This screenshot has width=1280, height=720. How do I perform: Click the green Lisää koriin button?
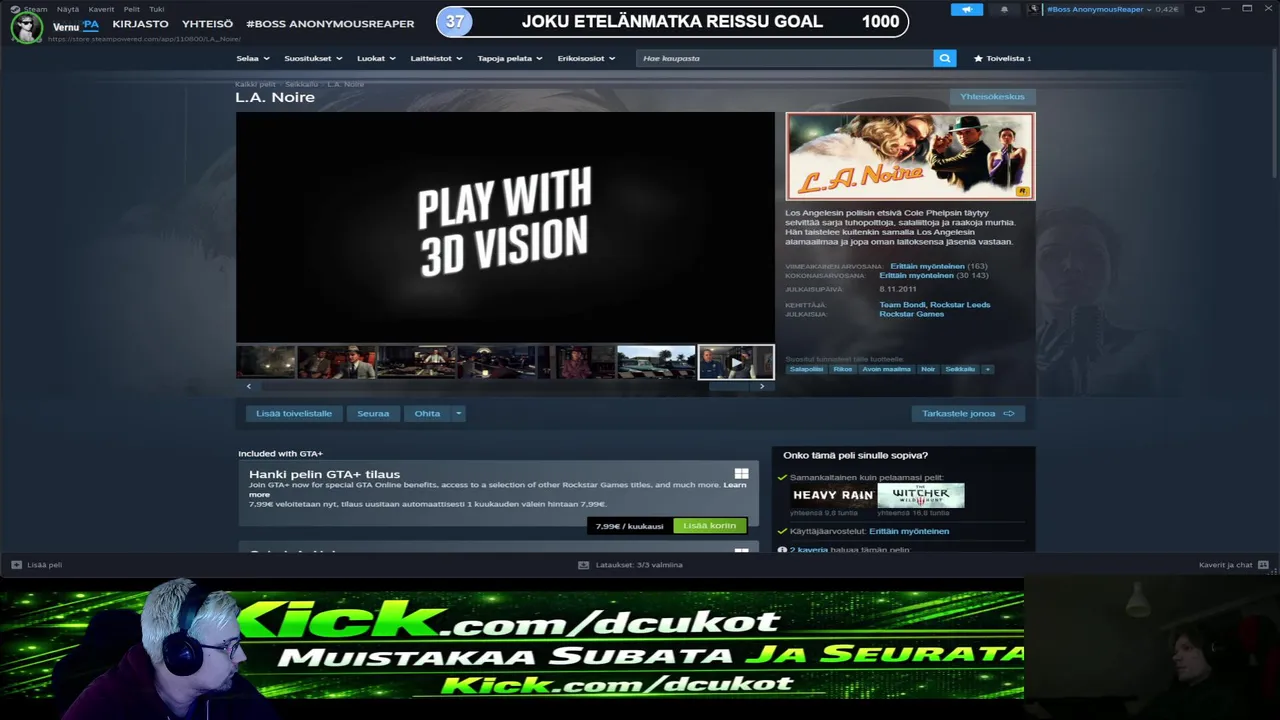tap(710, 526)
